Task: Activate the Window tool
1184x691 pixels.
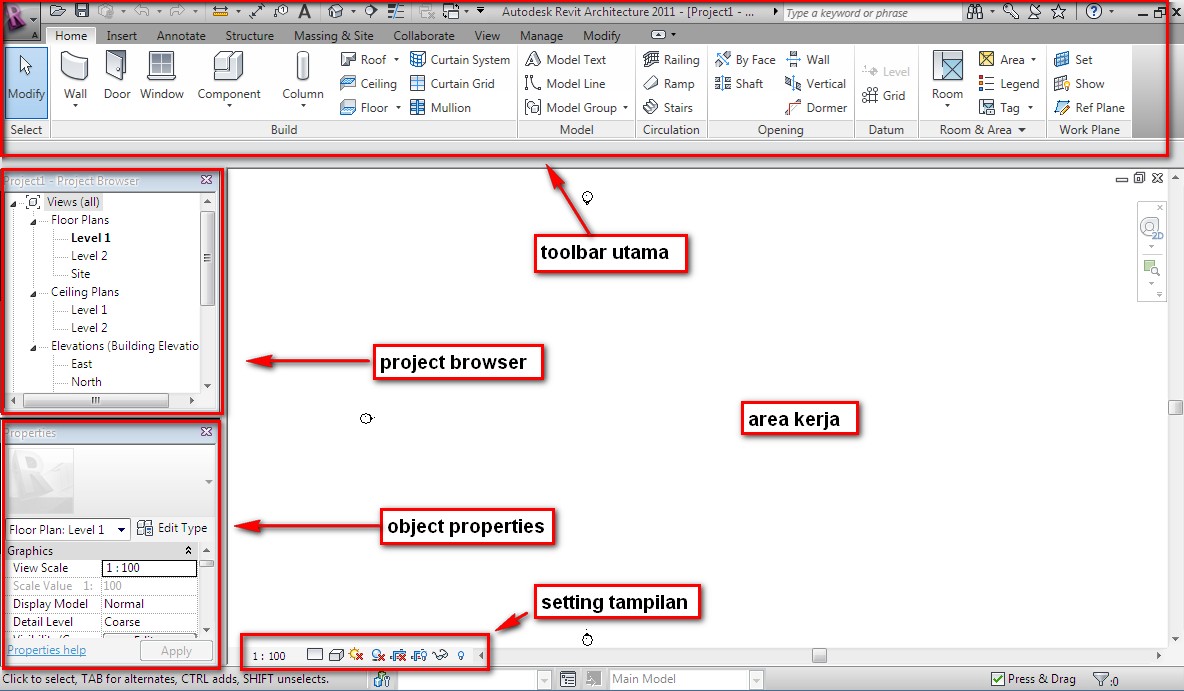Action: pos(162,76)
